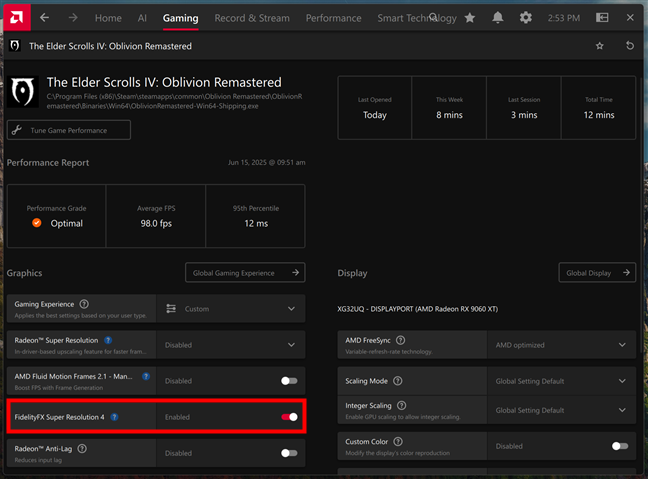This screenshot has height=479, width=648.
Task: Select the Gaming tab
Action: click(x=181, y=18)
